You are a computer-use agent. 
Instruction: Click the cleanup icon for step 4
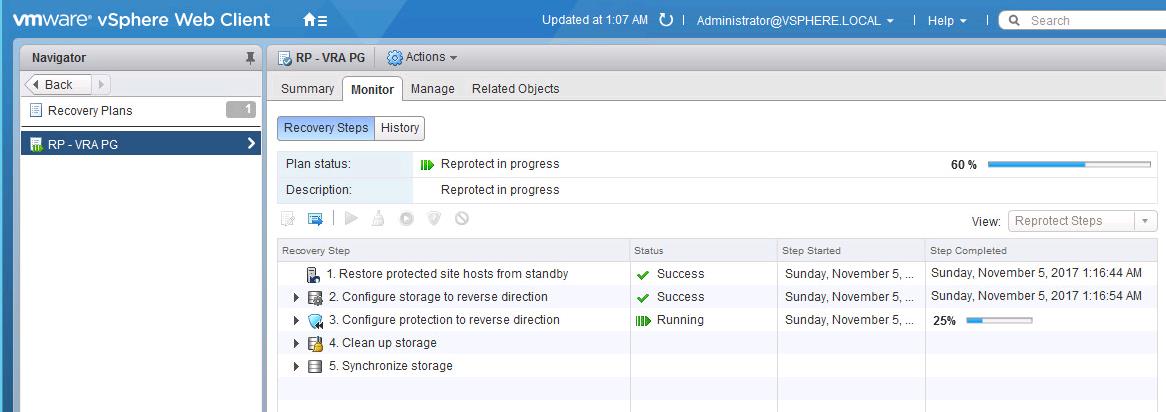315,344
